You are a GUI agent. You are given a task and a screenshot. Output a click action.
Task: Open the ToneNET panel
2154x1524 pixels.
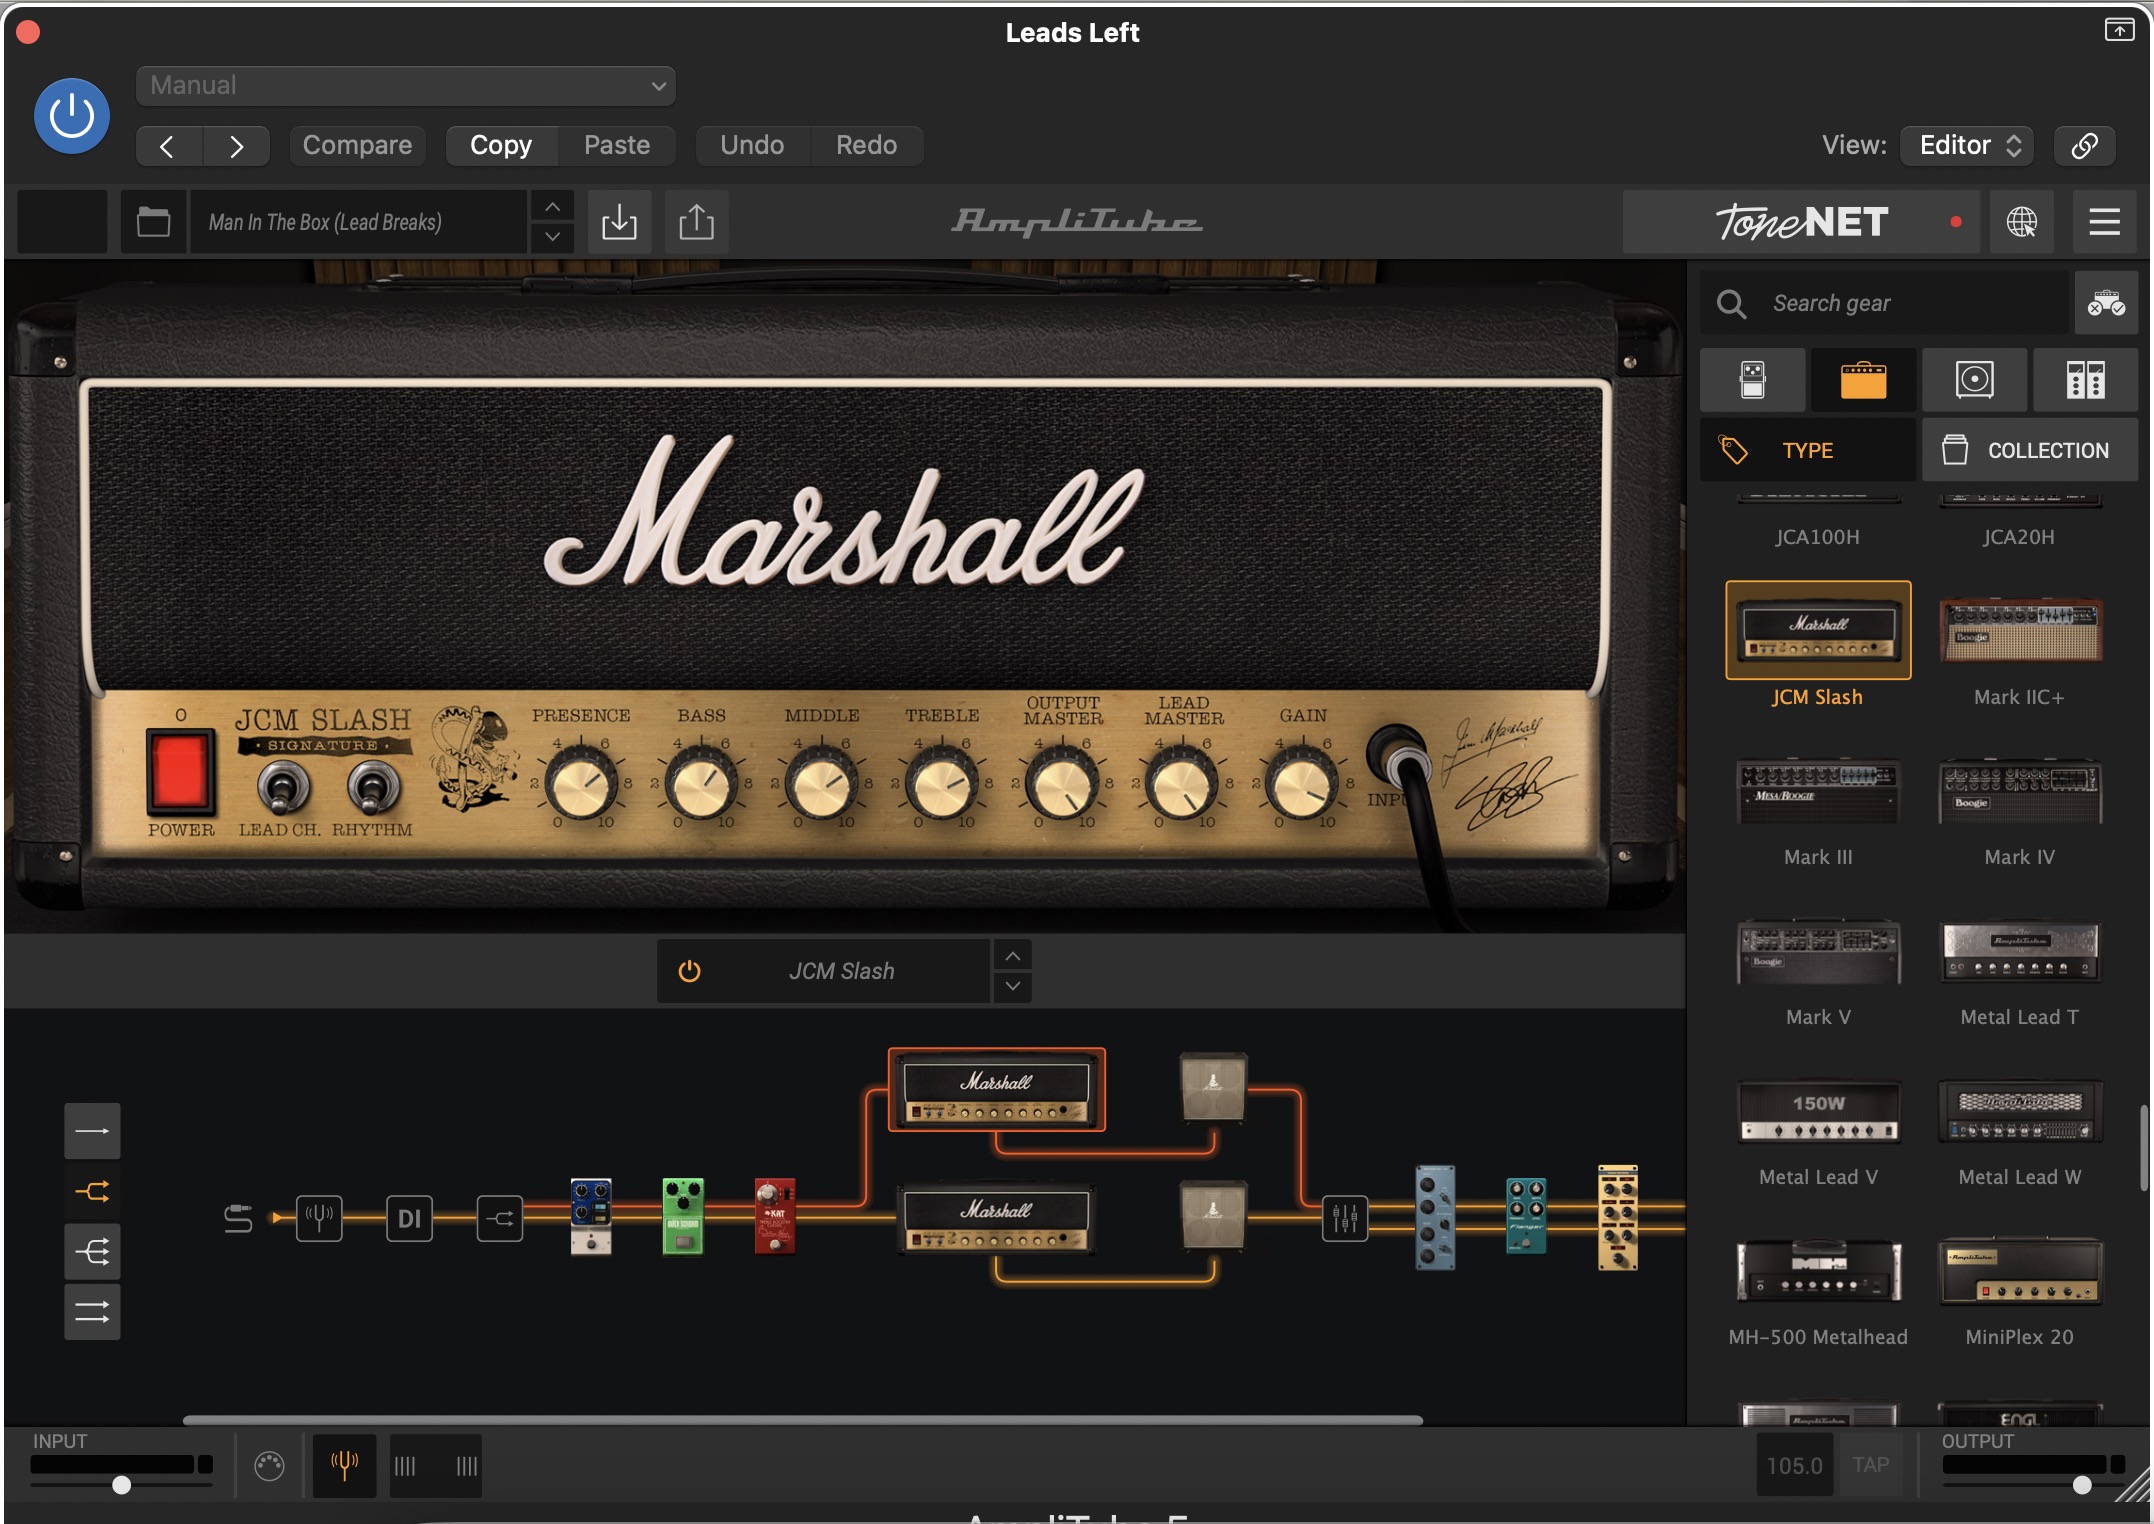point(1802,222)
